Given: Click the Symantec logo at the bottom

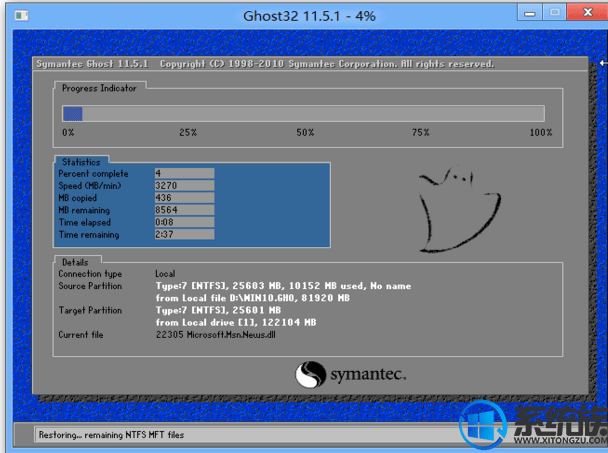Looking at the screenshot, I should coord(350,375).
